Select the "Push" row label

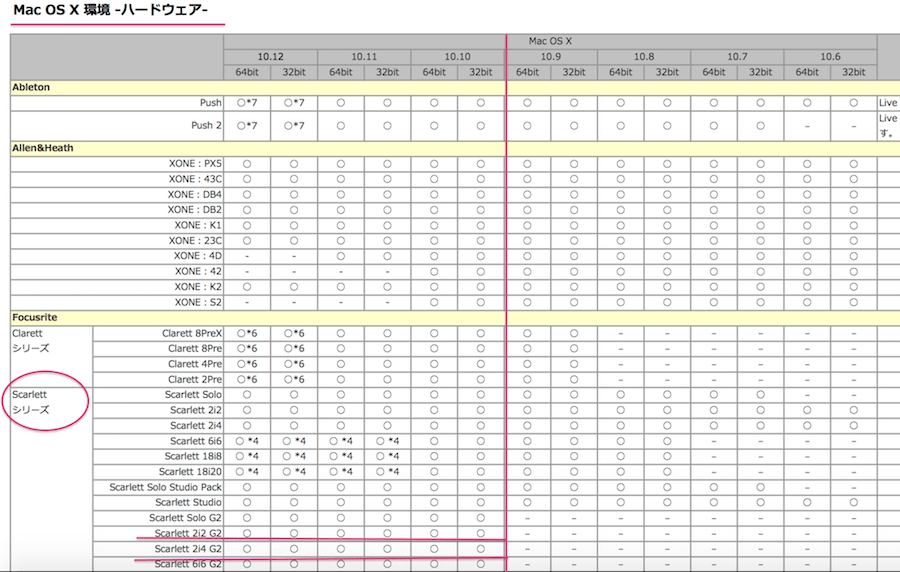[211, 103]
